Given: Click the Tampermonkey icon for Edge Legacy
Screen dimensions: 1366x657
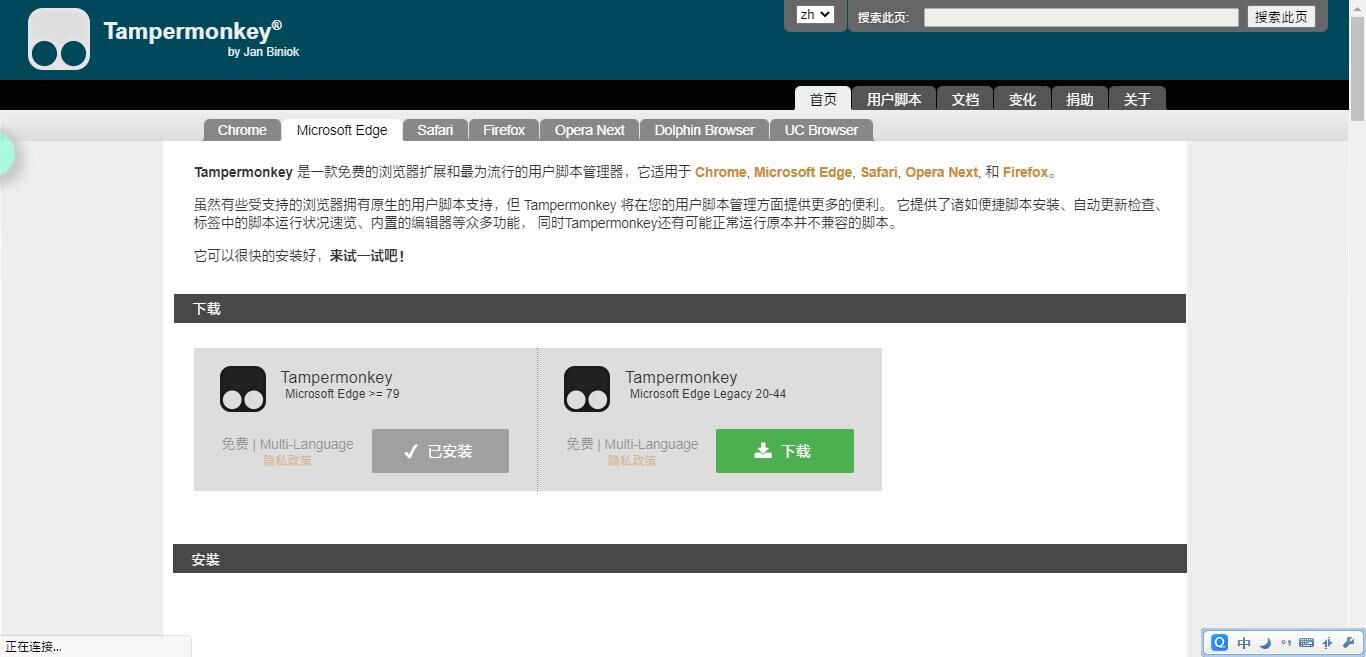Looking at the screenshot, I should (587, 389).
